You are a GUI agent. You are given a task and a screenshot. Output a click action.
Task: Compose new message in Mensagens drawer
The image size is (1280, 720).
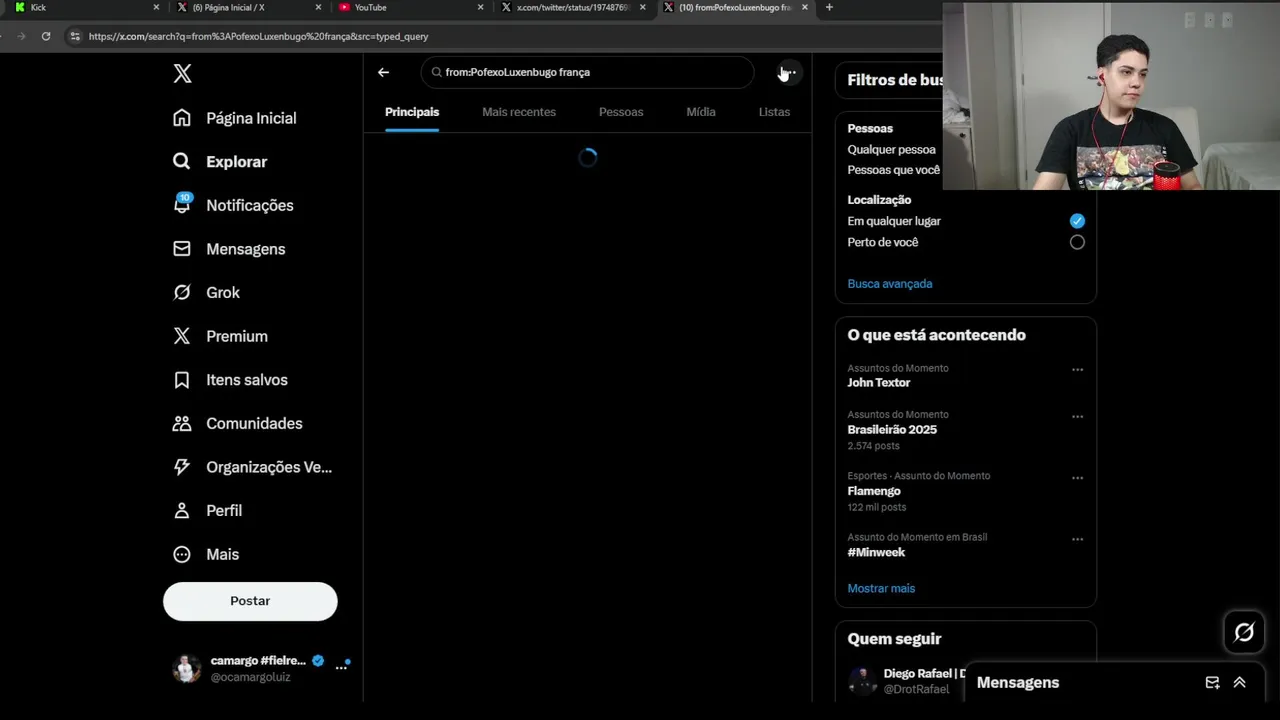point(1212,682)
